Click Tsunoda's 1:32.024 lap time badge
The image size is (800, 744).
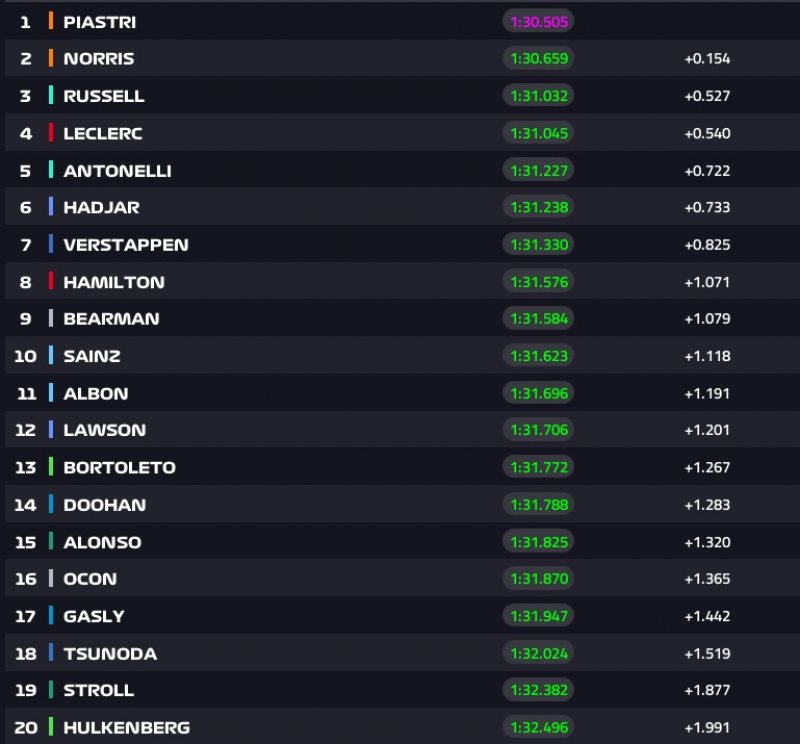coord(539,653)
